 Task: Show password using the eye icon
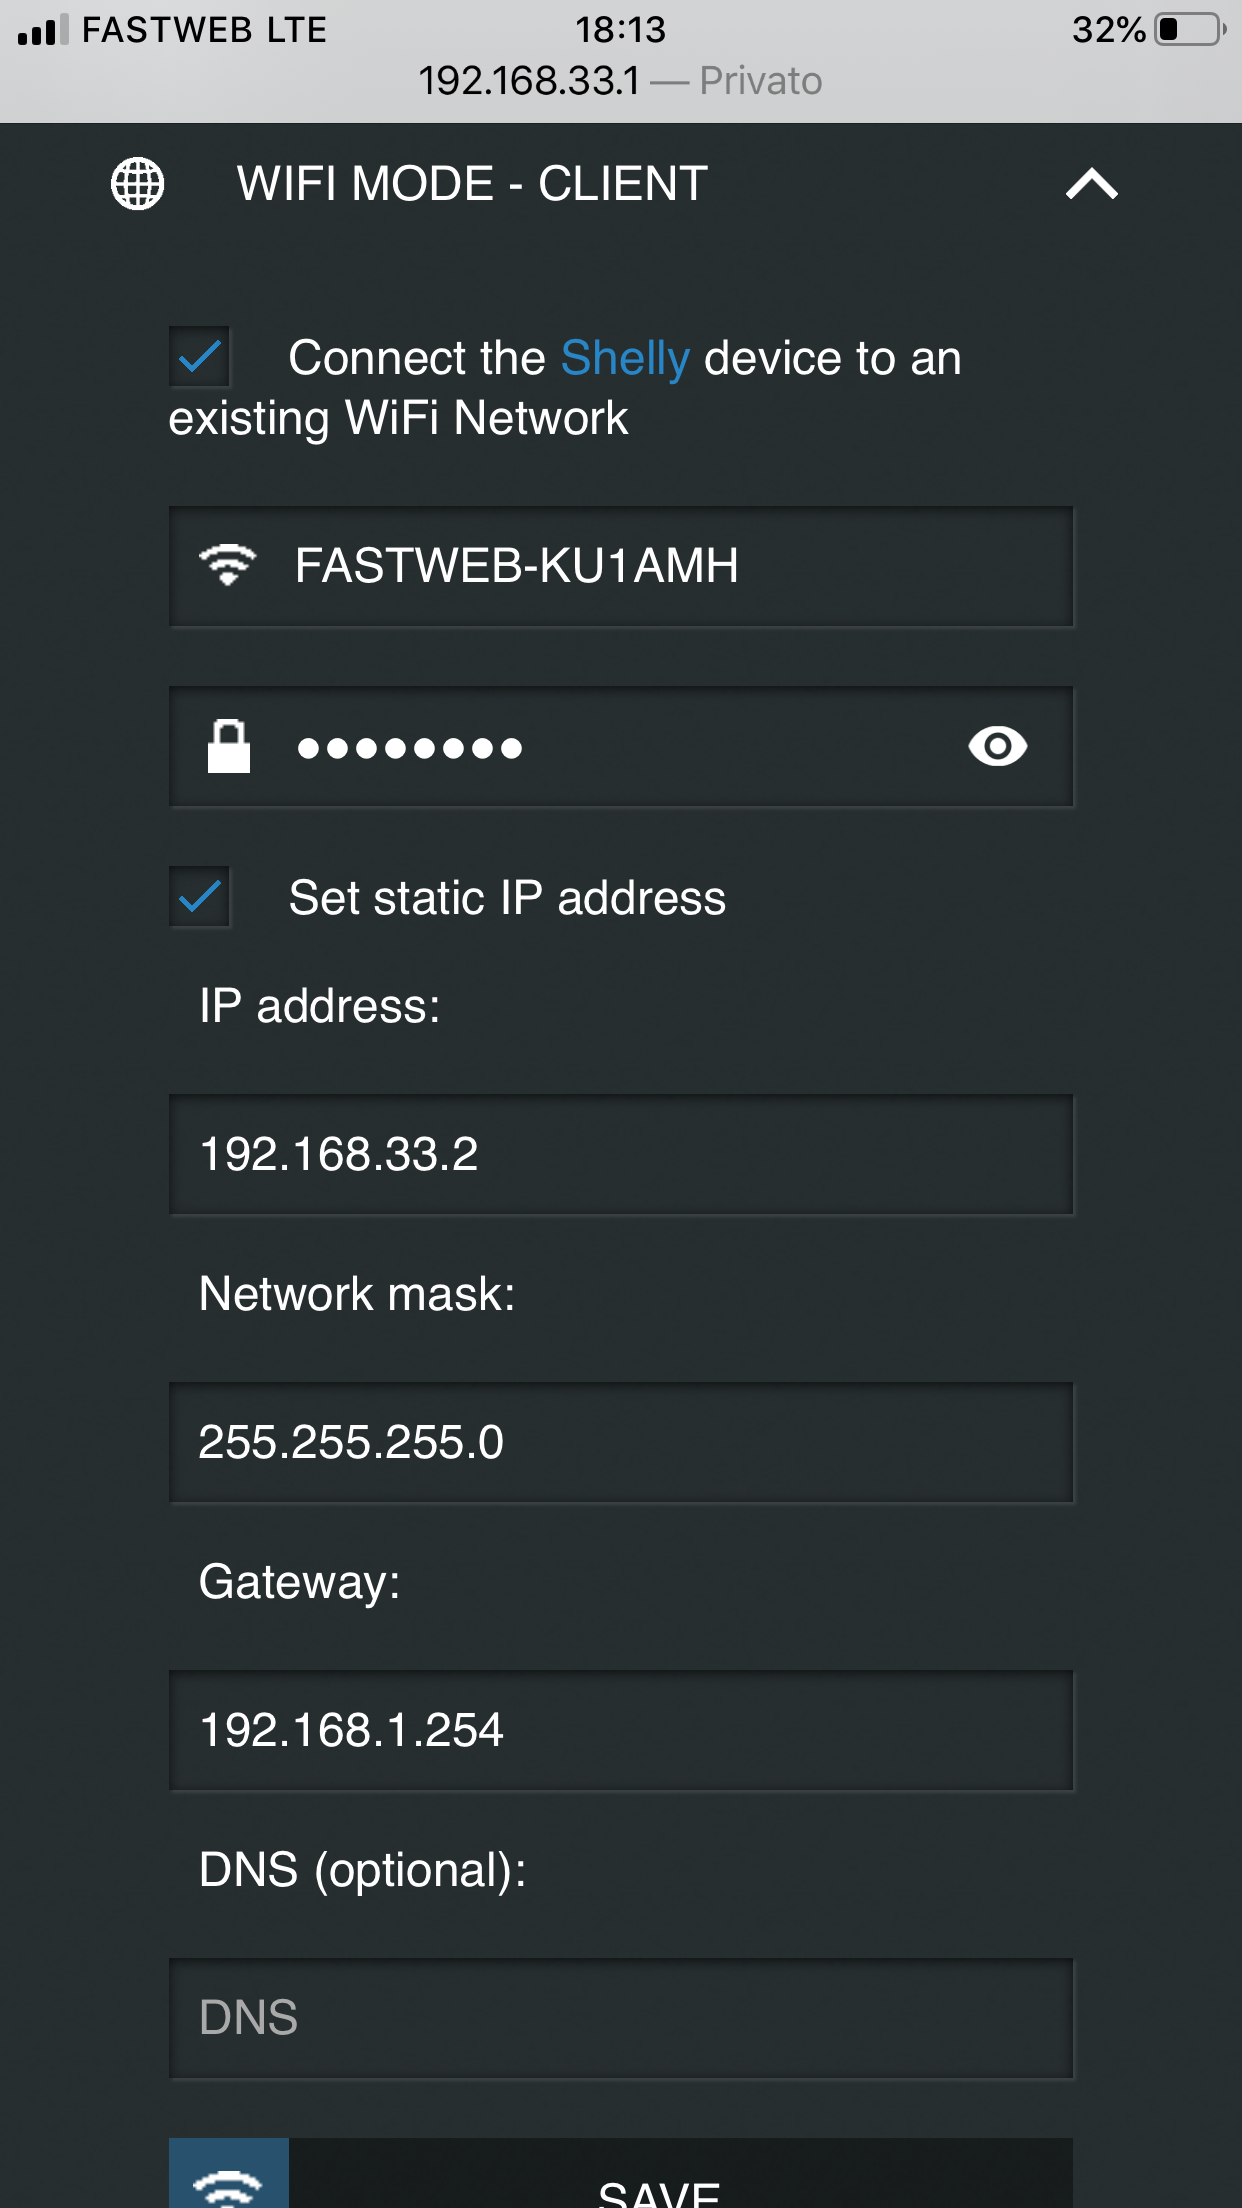coord(997,746)
